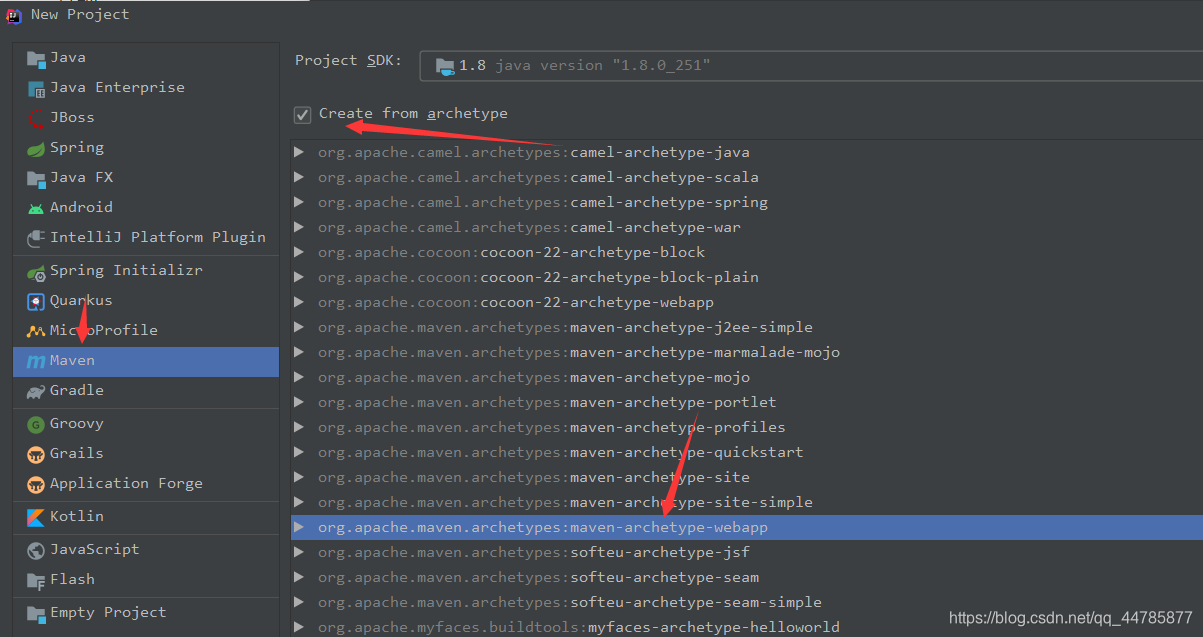Choose Spring in project list

point(146,148)
